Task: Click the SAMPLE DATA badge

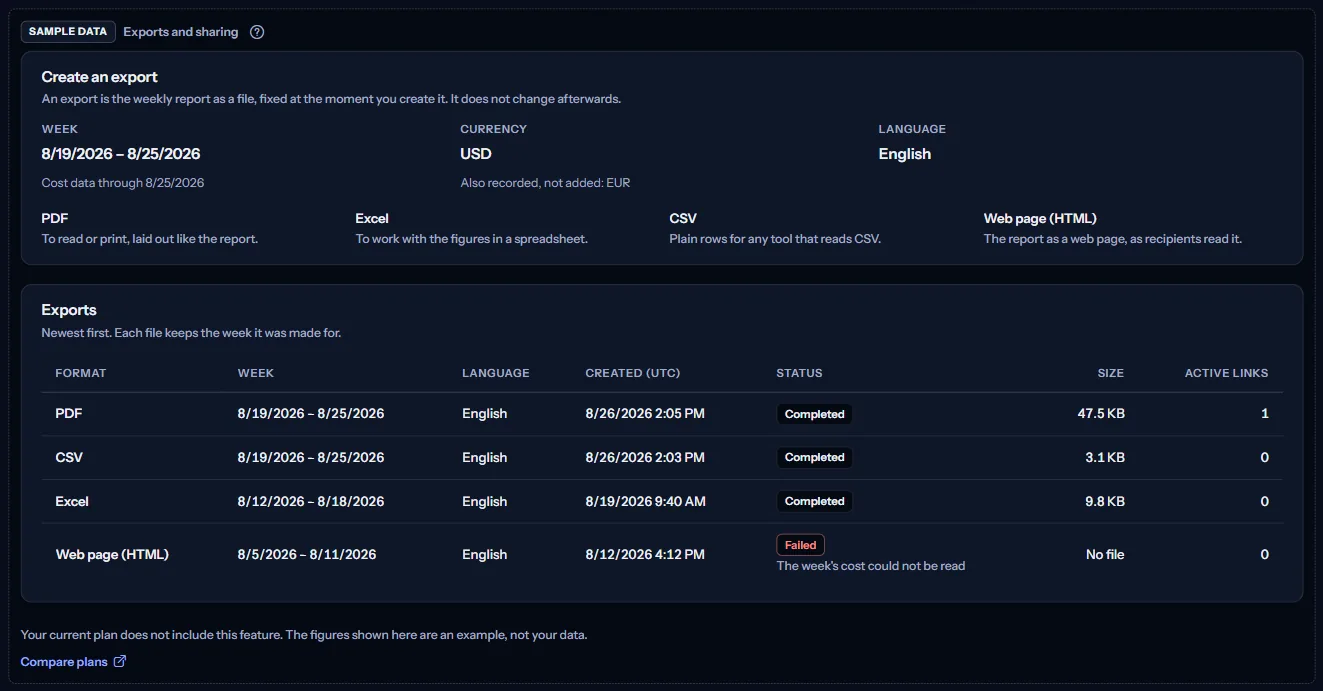Action: pos(68,32)
